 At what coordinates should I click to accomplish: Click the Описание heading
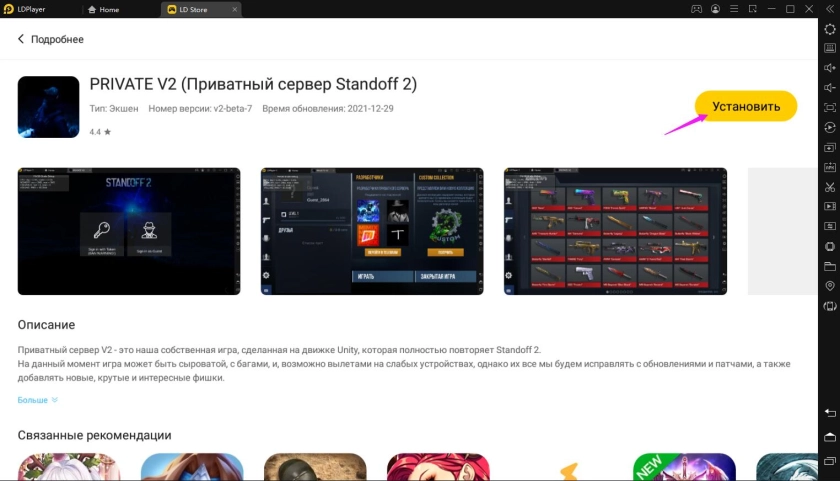coord(46,325)
